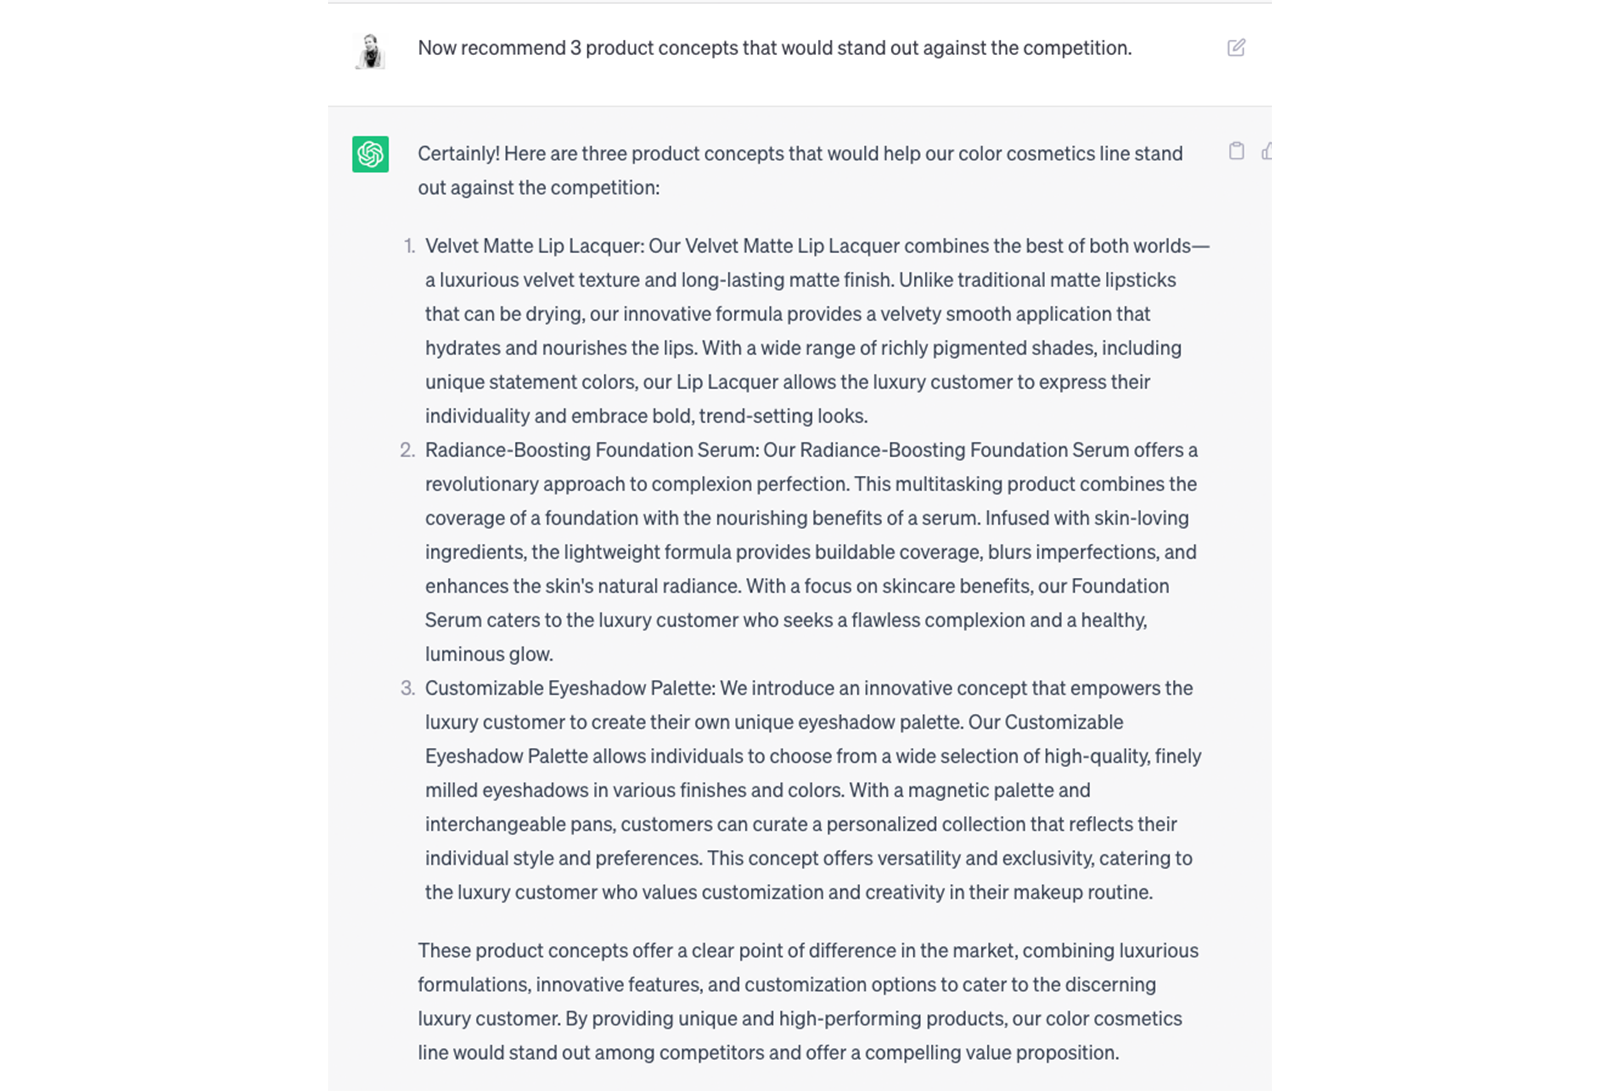Click the edit message pencil icon
Image resolution: width=1600 pixels, height=1091 pixels.
[x=1236, y=48]
